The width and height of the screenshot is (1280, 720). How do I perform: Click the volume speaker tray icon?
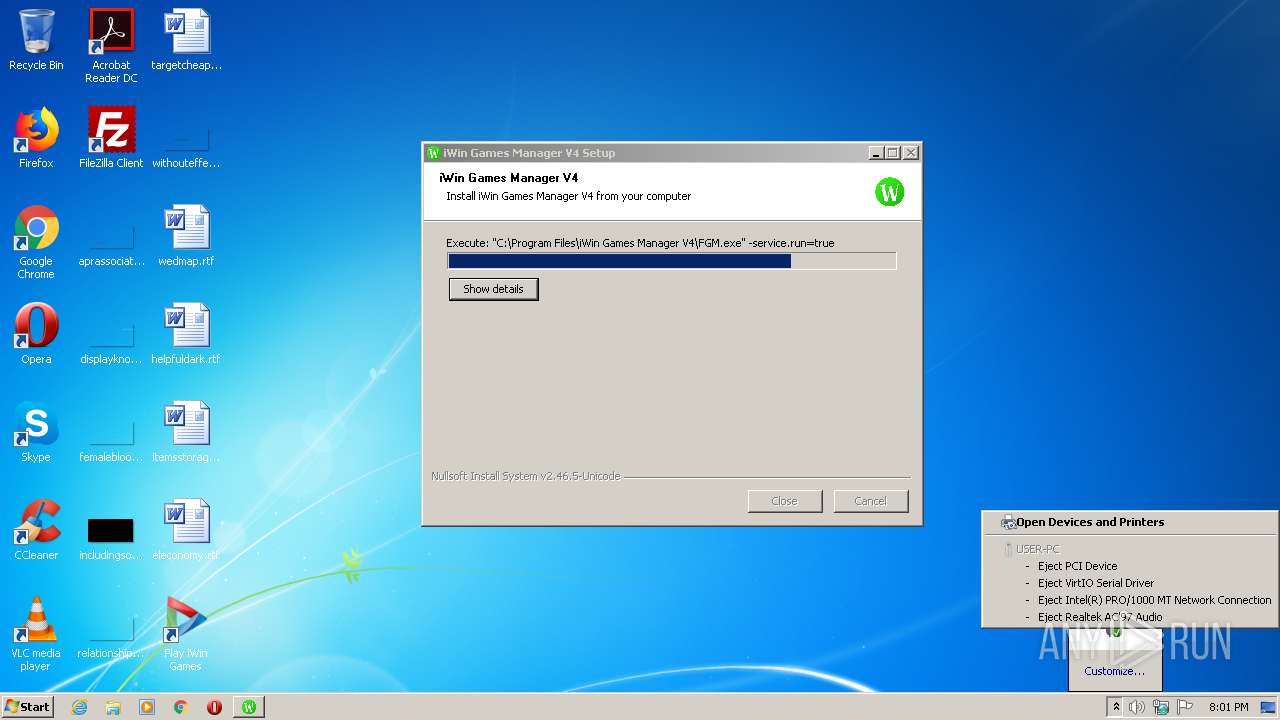[1137, 707]
